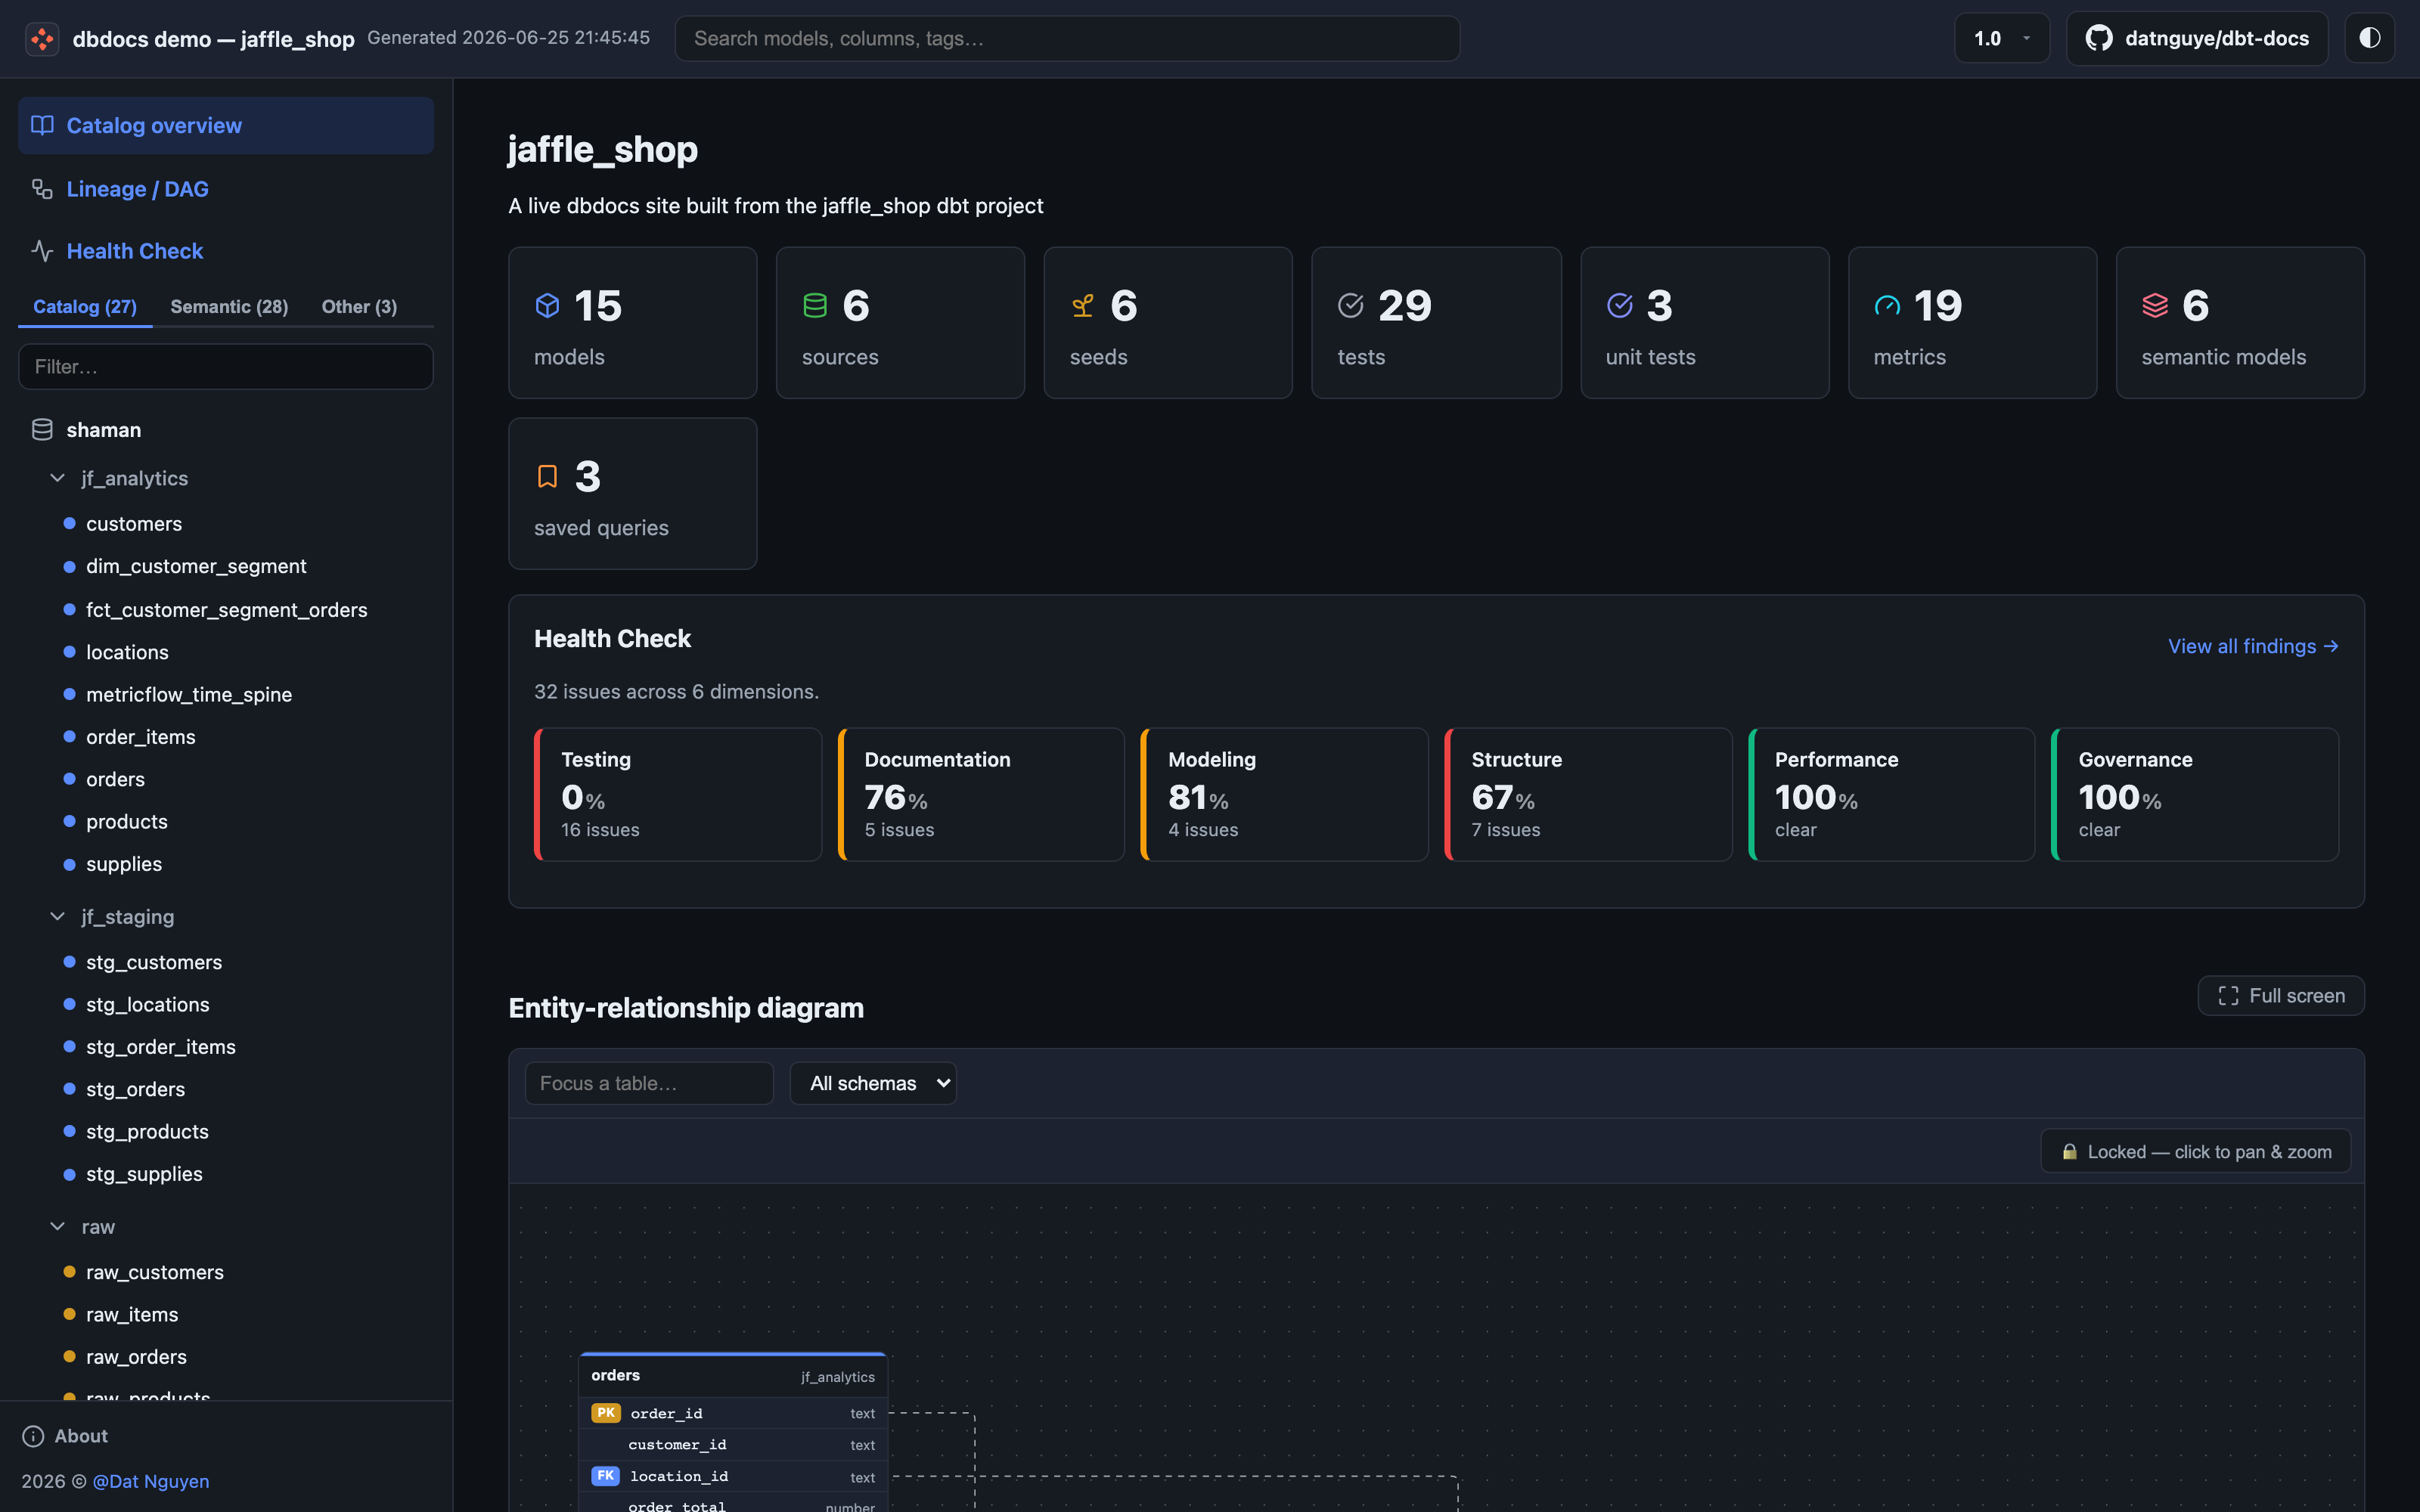Click the FK badge on location_id
This screenshot has width=2420, height=1512.
606,1476
